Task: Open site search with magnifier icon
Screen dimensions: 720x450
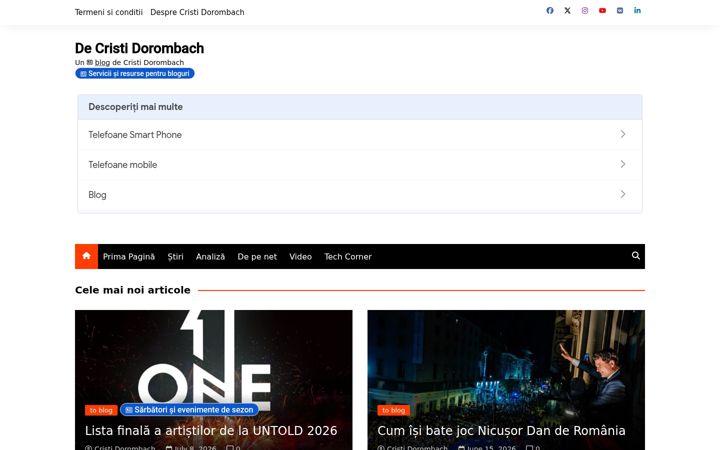Action: tap(636, 256)
